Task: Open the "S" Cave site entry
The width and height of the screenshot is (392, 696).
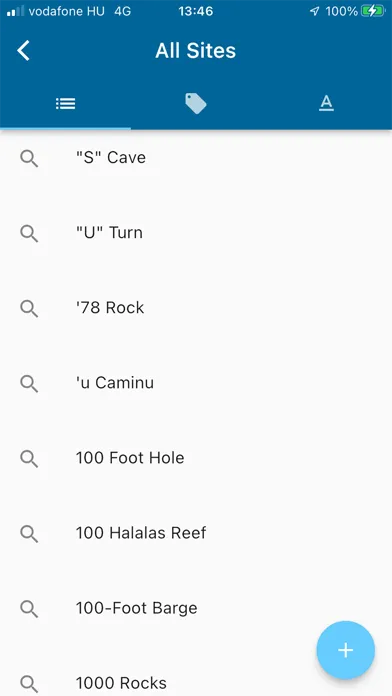Action: [x=196, y=158]
